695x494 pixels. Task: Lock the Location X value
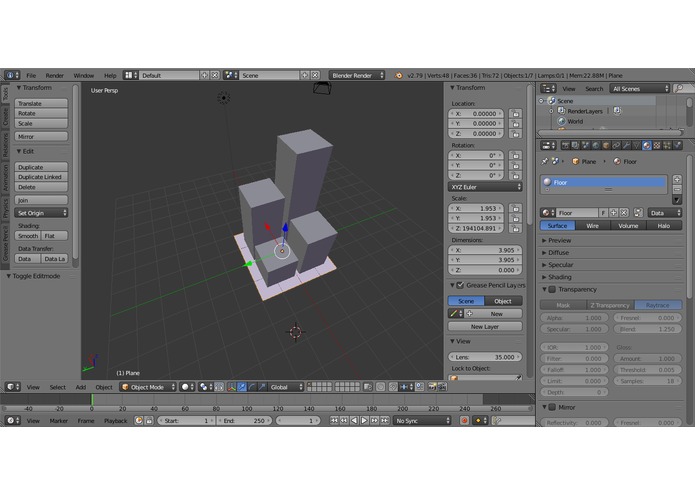pyautogui.click(x=515, y=113)
